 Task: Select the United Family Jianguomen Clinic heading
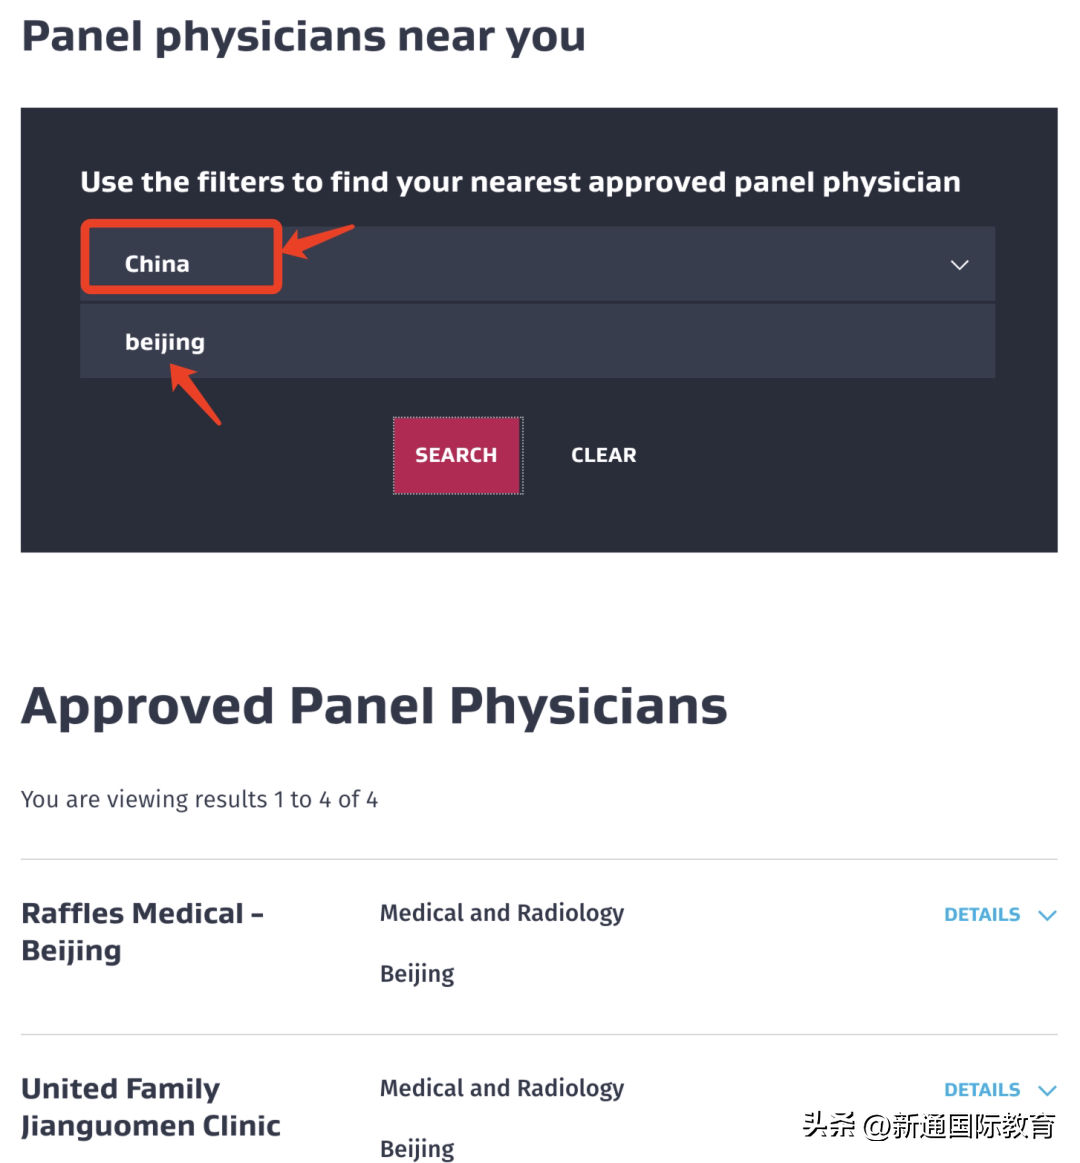tap(150, 1106)
